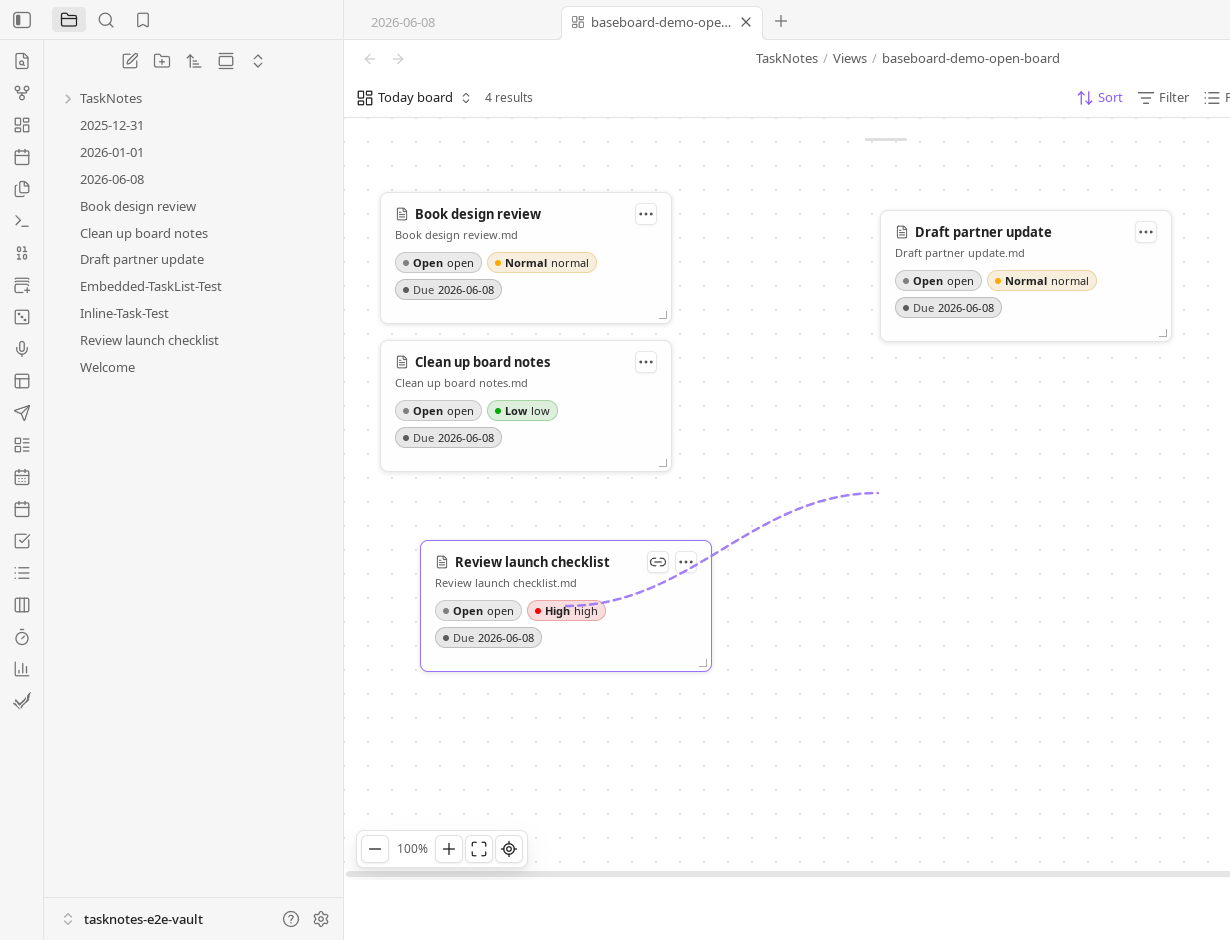This screenshot has height=940, width=1230.
Task: Click the double checkmark ribbon icon
Action: point(22,701)
